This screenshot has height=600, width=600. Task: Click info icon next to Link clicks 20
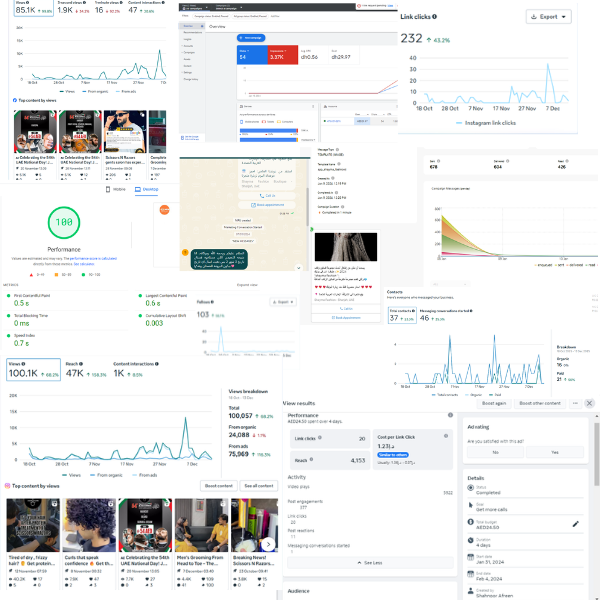tap(320, 438)
